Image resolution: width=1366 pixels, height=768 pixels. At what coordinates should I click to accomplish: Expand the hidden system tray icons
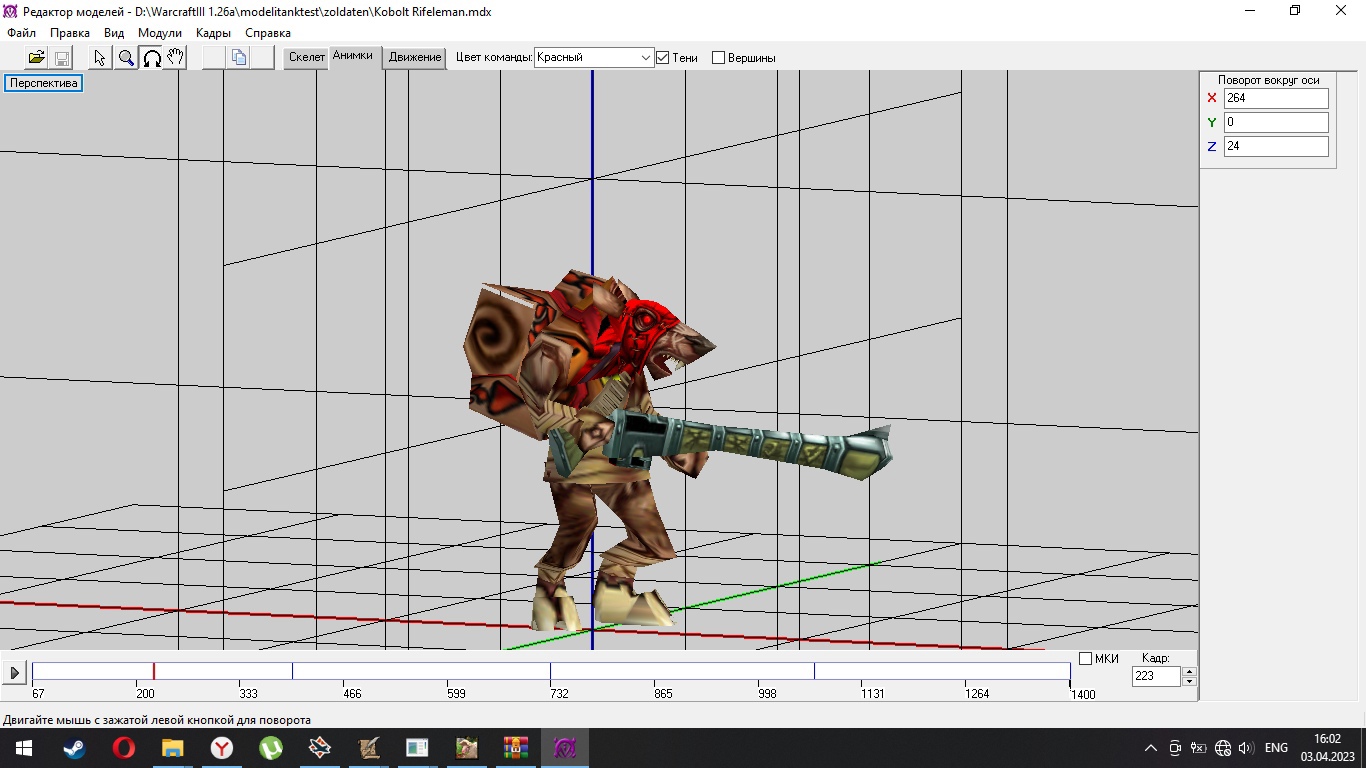(x=1150, y=748)
